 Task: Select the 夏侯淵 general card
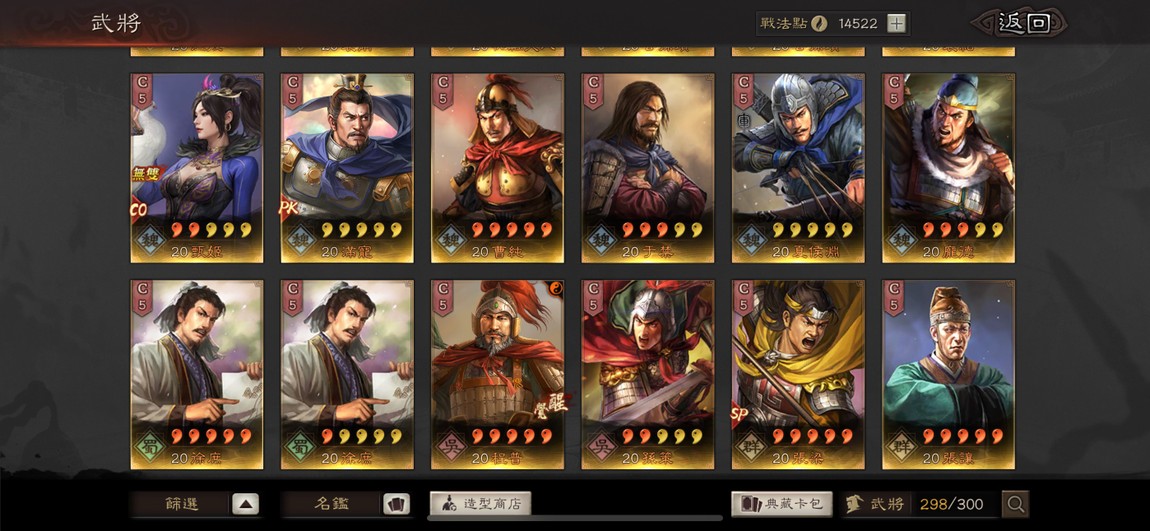[x=798, y=168]
